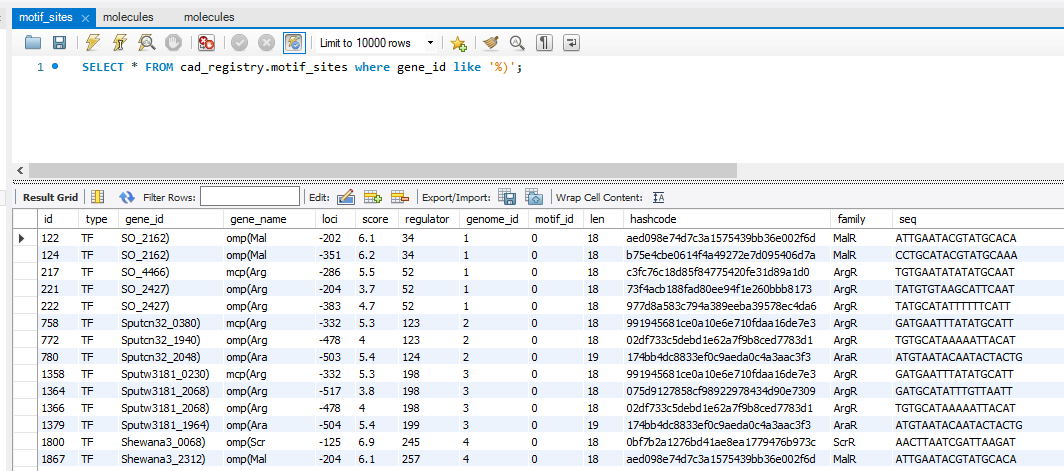The width and height of the screenshot is (1064, 471).
Task: Click the hashcode column header
Action: coord(651,219)
